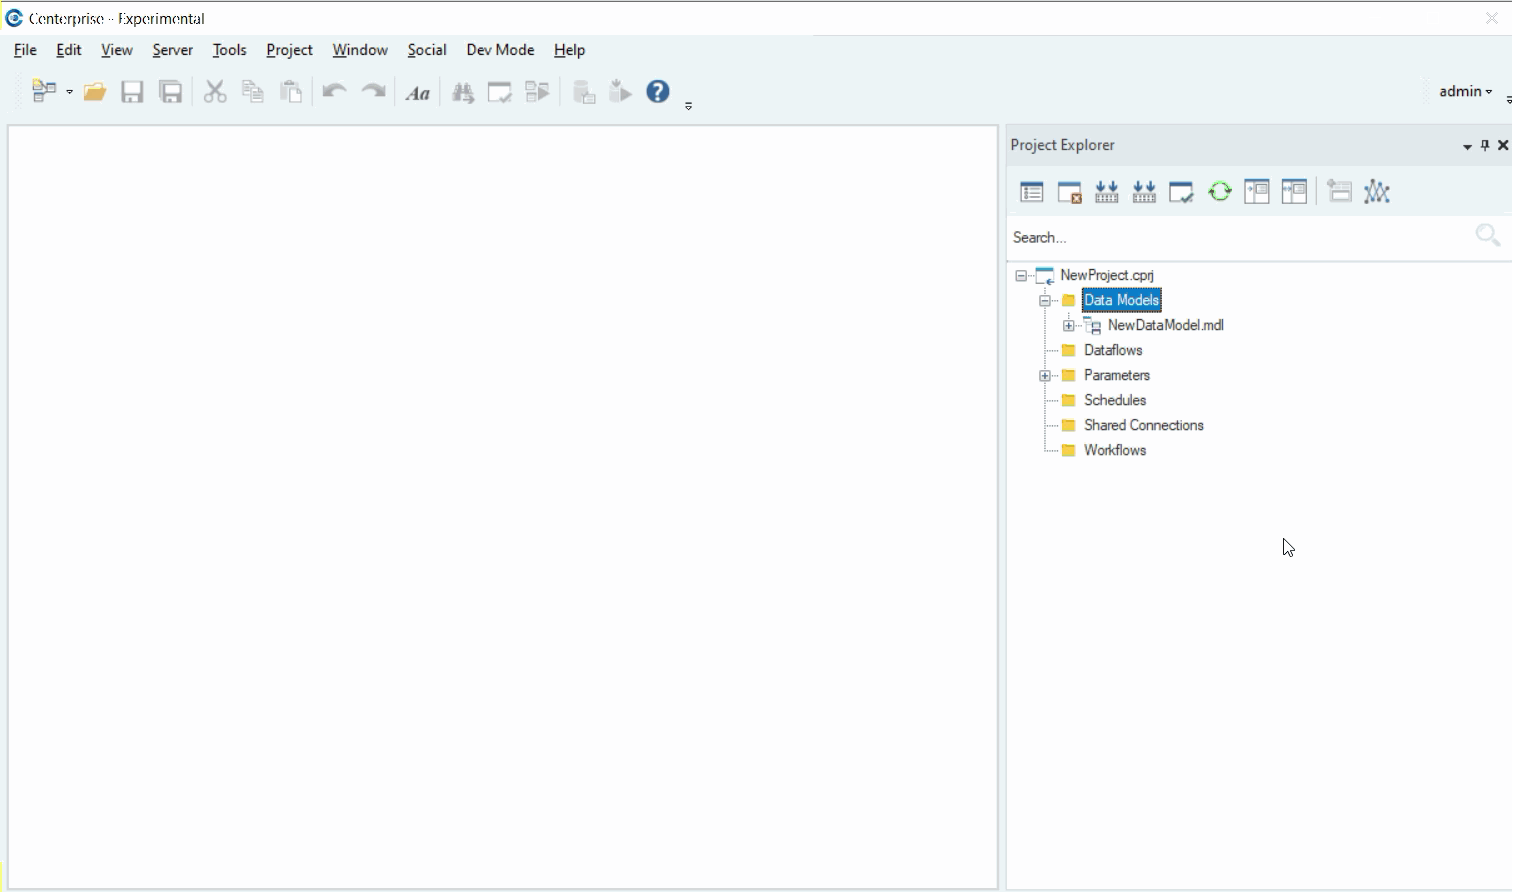Click the Undo arrow icon

(x=334, y=92)
